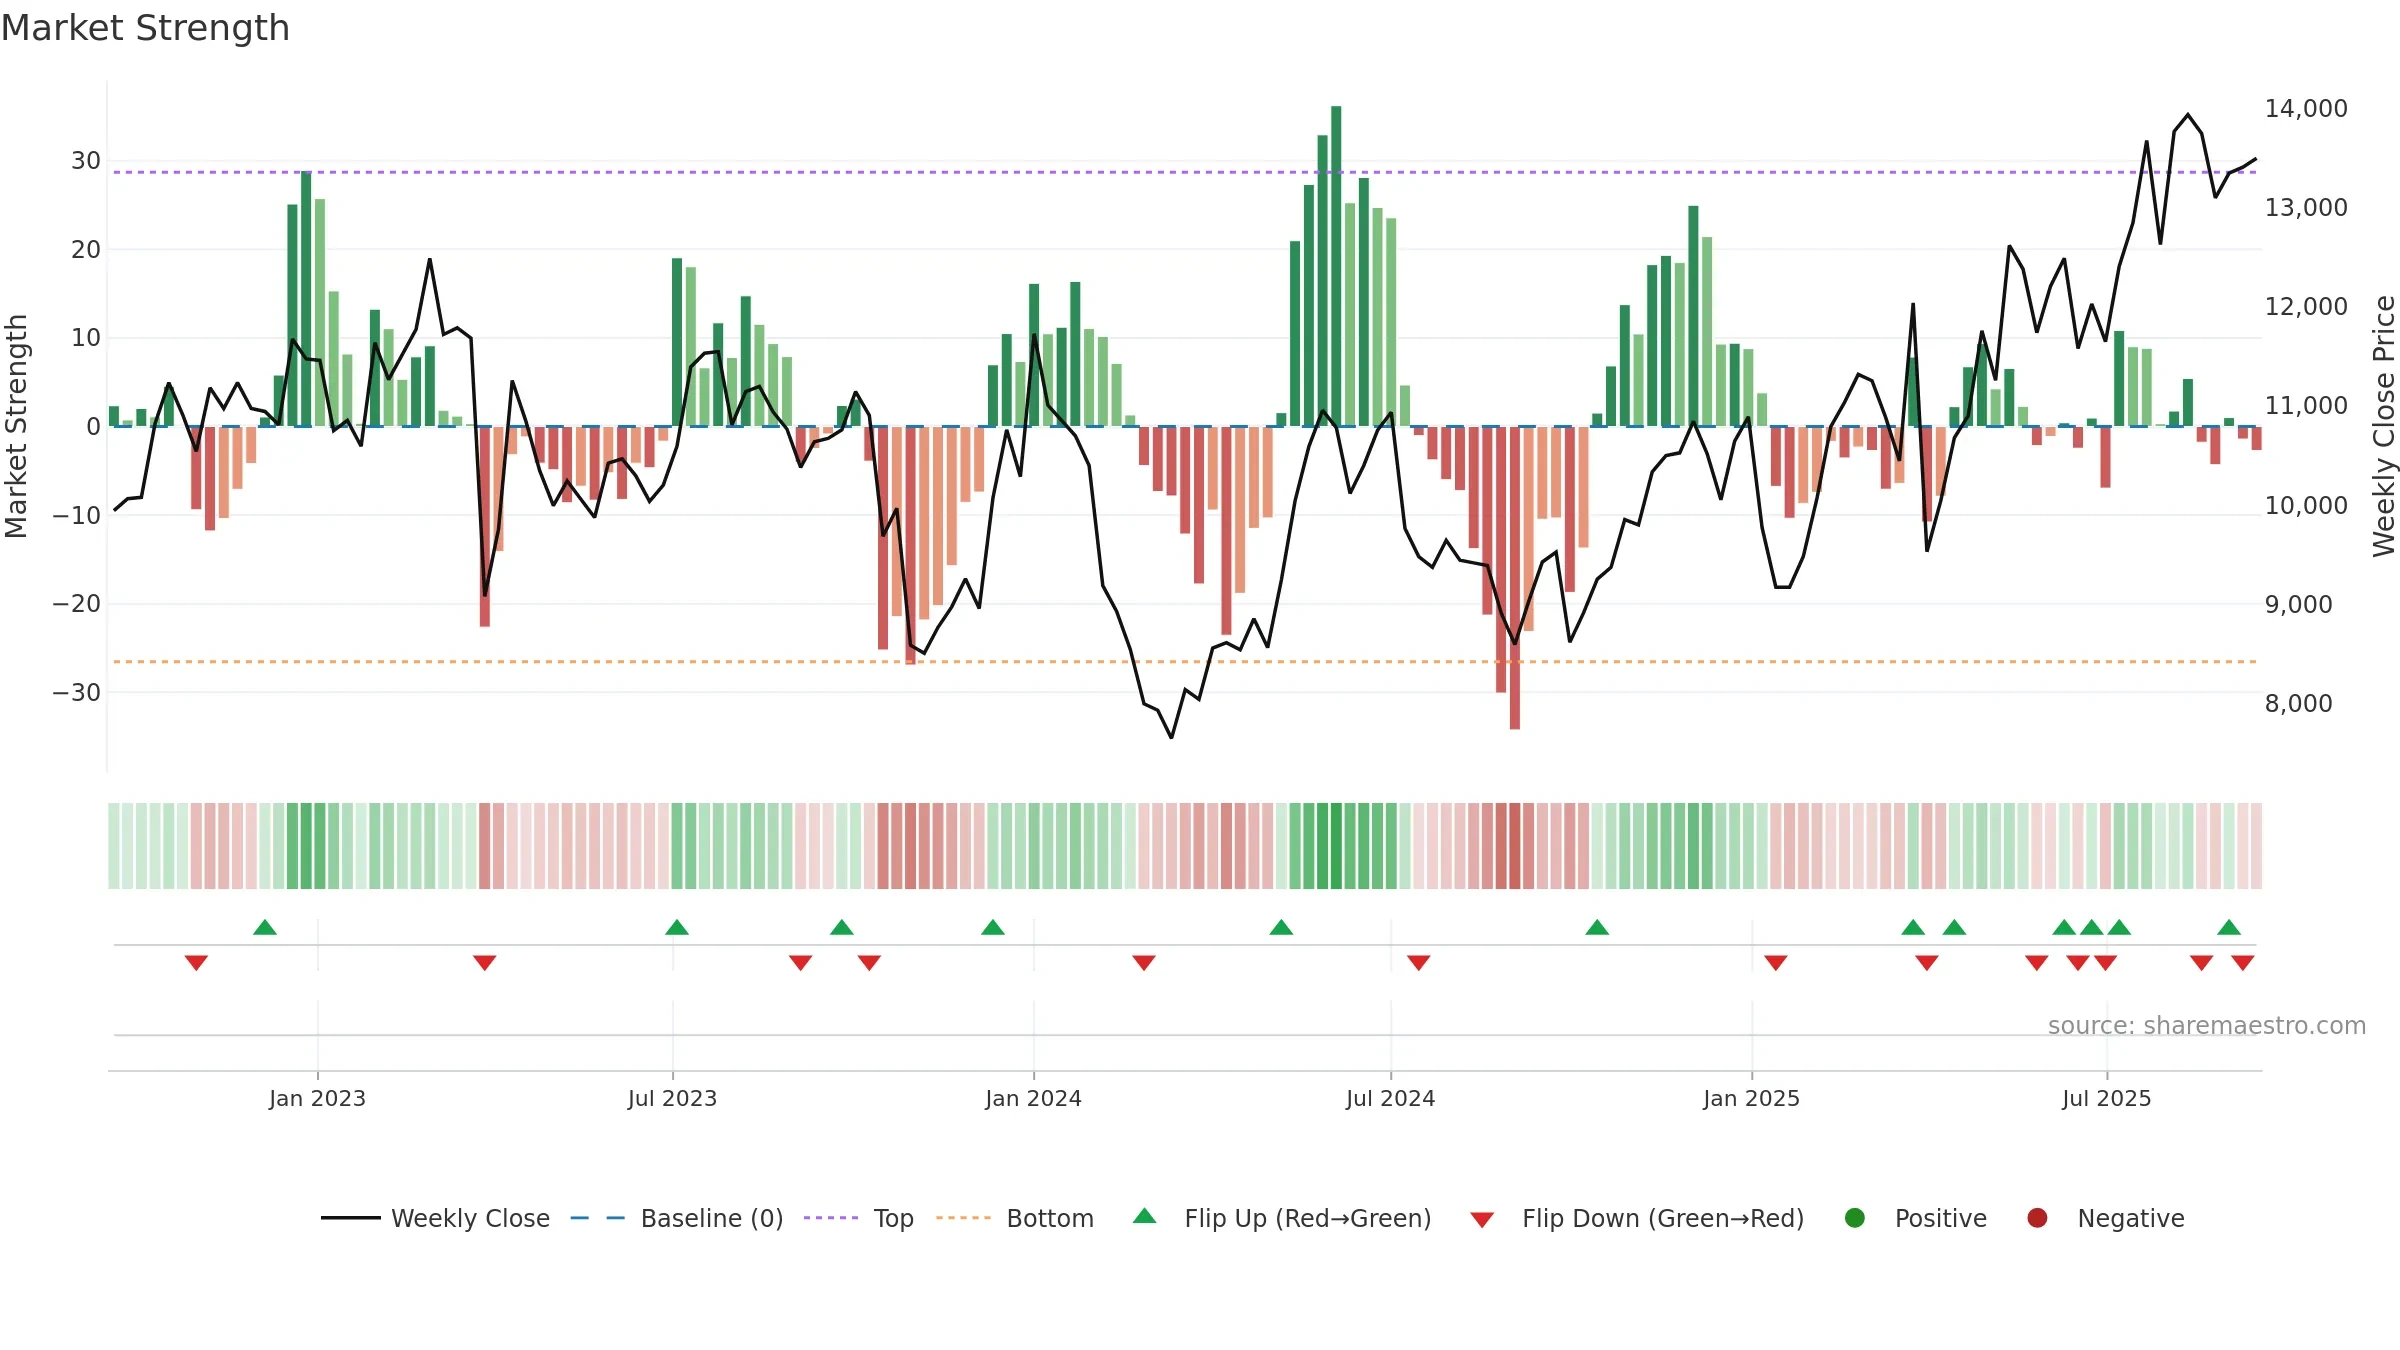
Task: Toggle 'Flip Down (Green→Red)' legend label
Action: tap(1663, 1218)
